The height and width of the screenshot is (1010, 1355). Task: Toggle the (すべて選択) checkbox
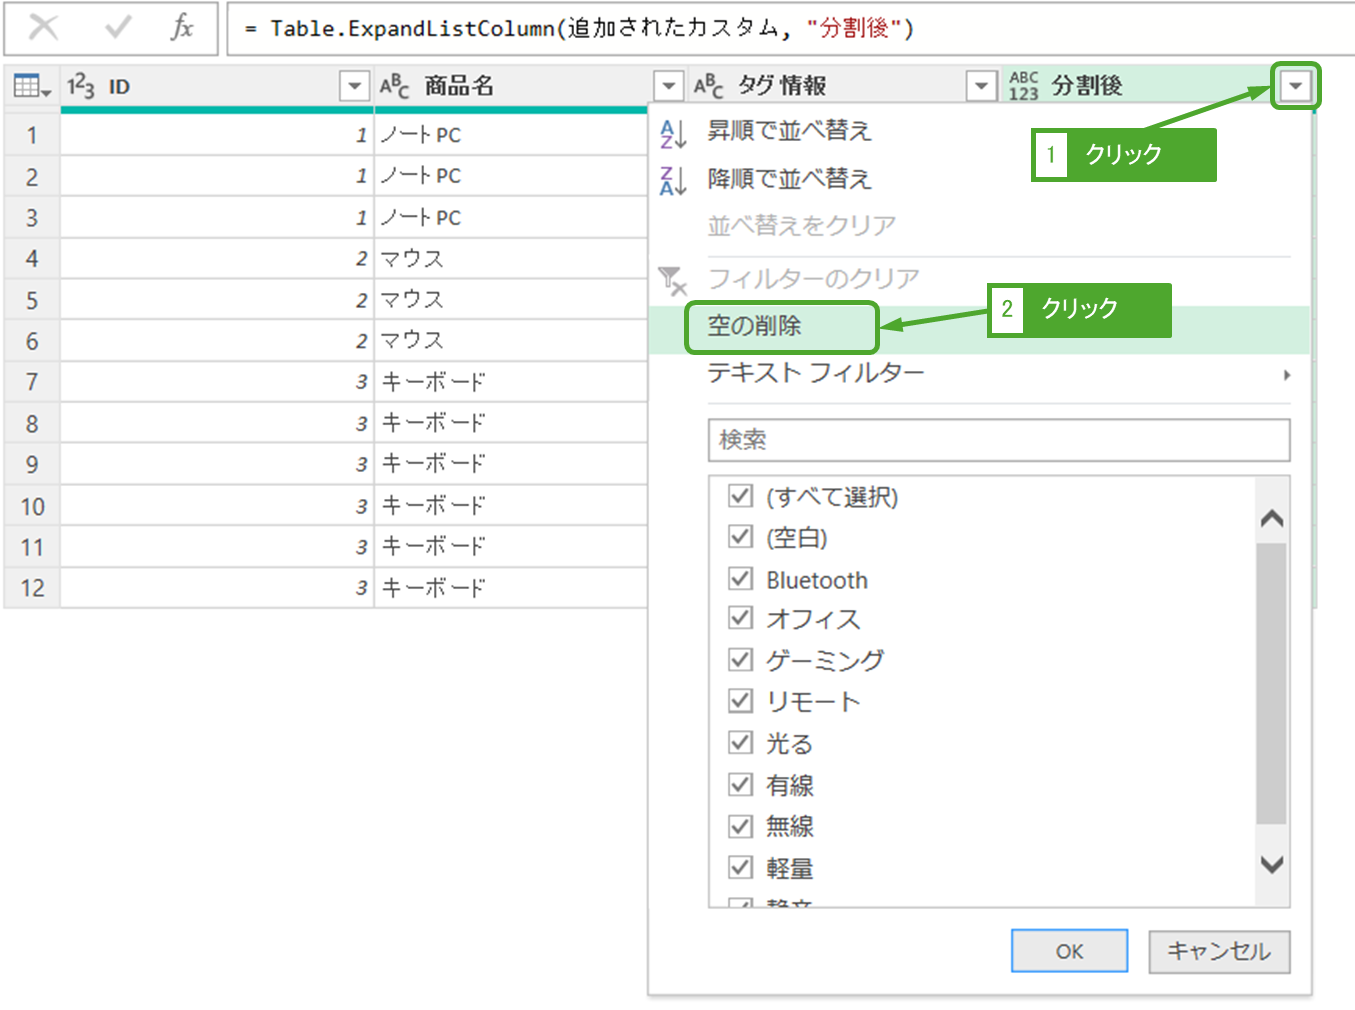click(x=740, y=496)
